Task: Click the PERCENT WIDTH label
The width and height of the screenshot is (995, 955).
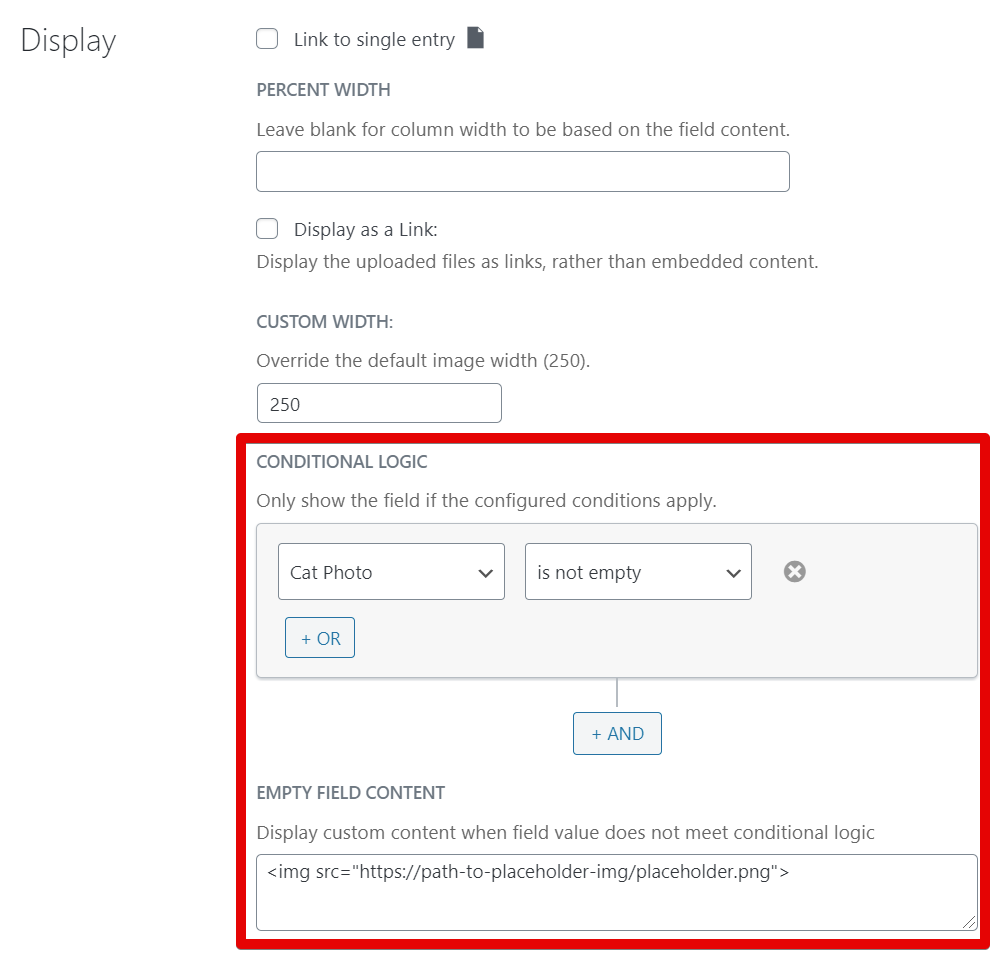Action: [x=323, y=90]
